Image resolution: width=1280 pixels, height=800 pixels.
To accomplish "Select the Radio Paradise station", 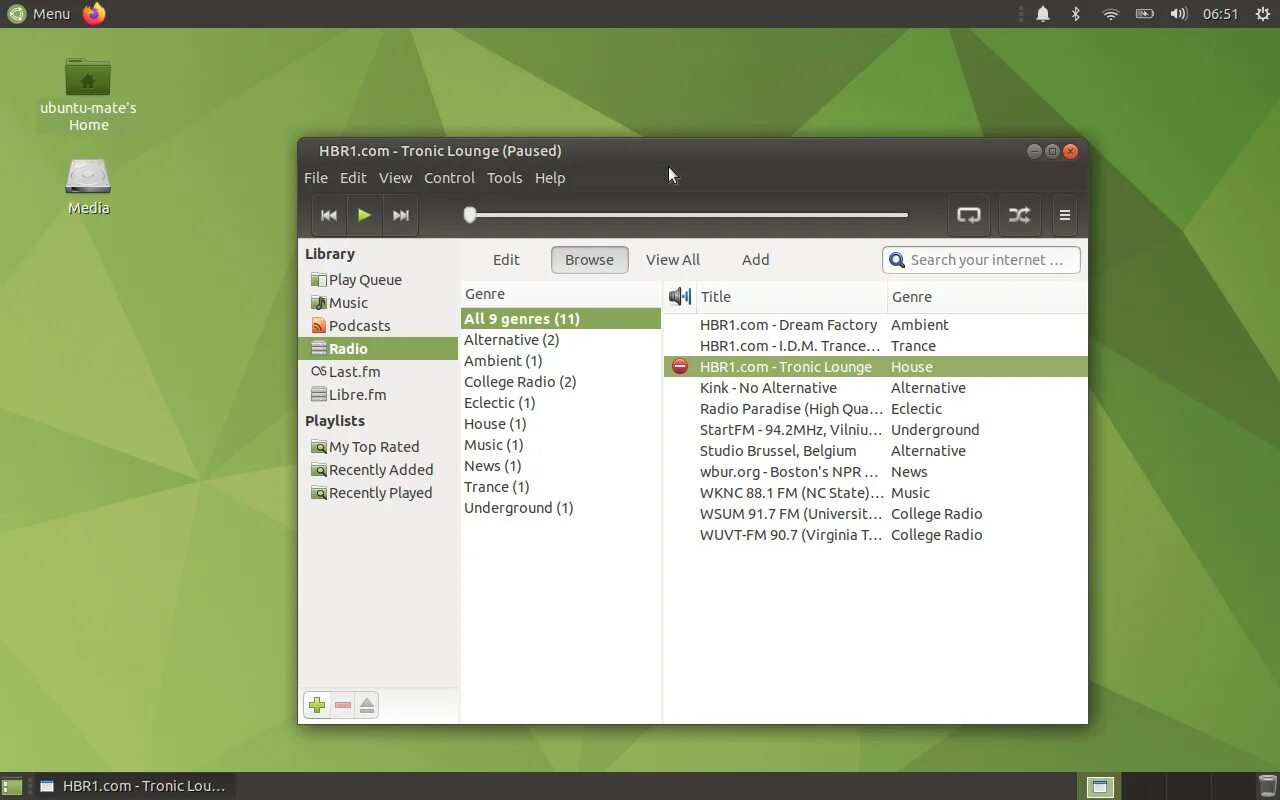I will pos(875,409).
